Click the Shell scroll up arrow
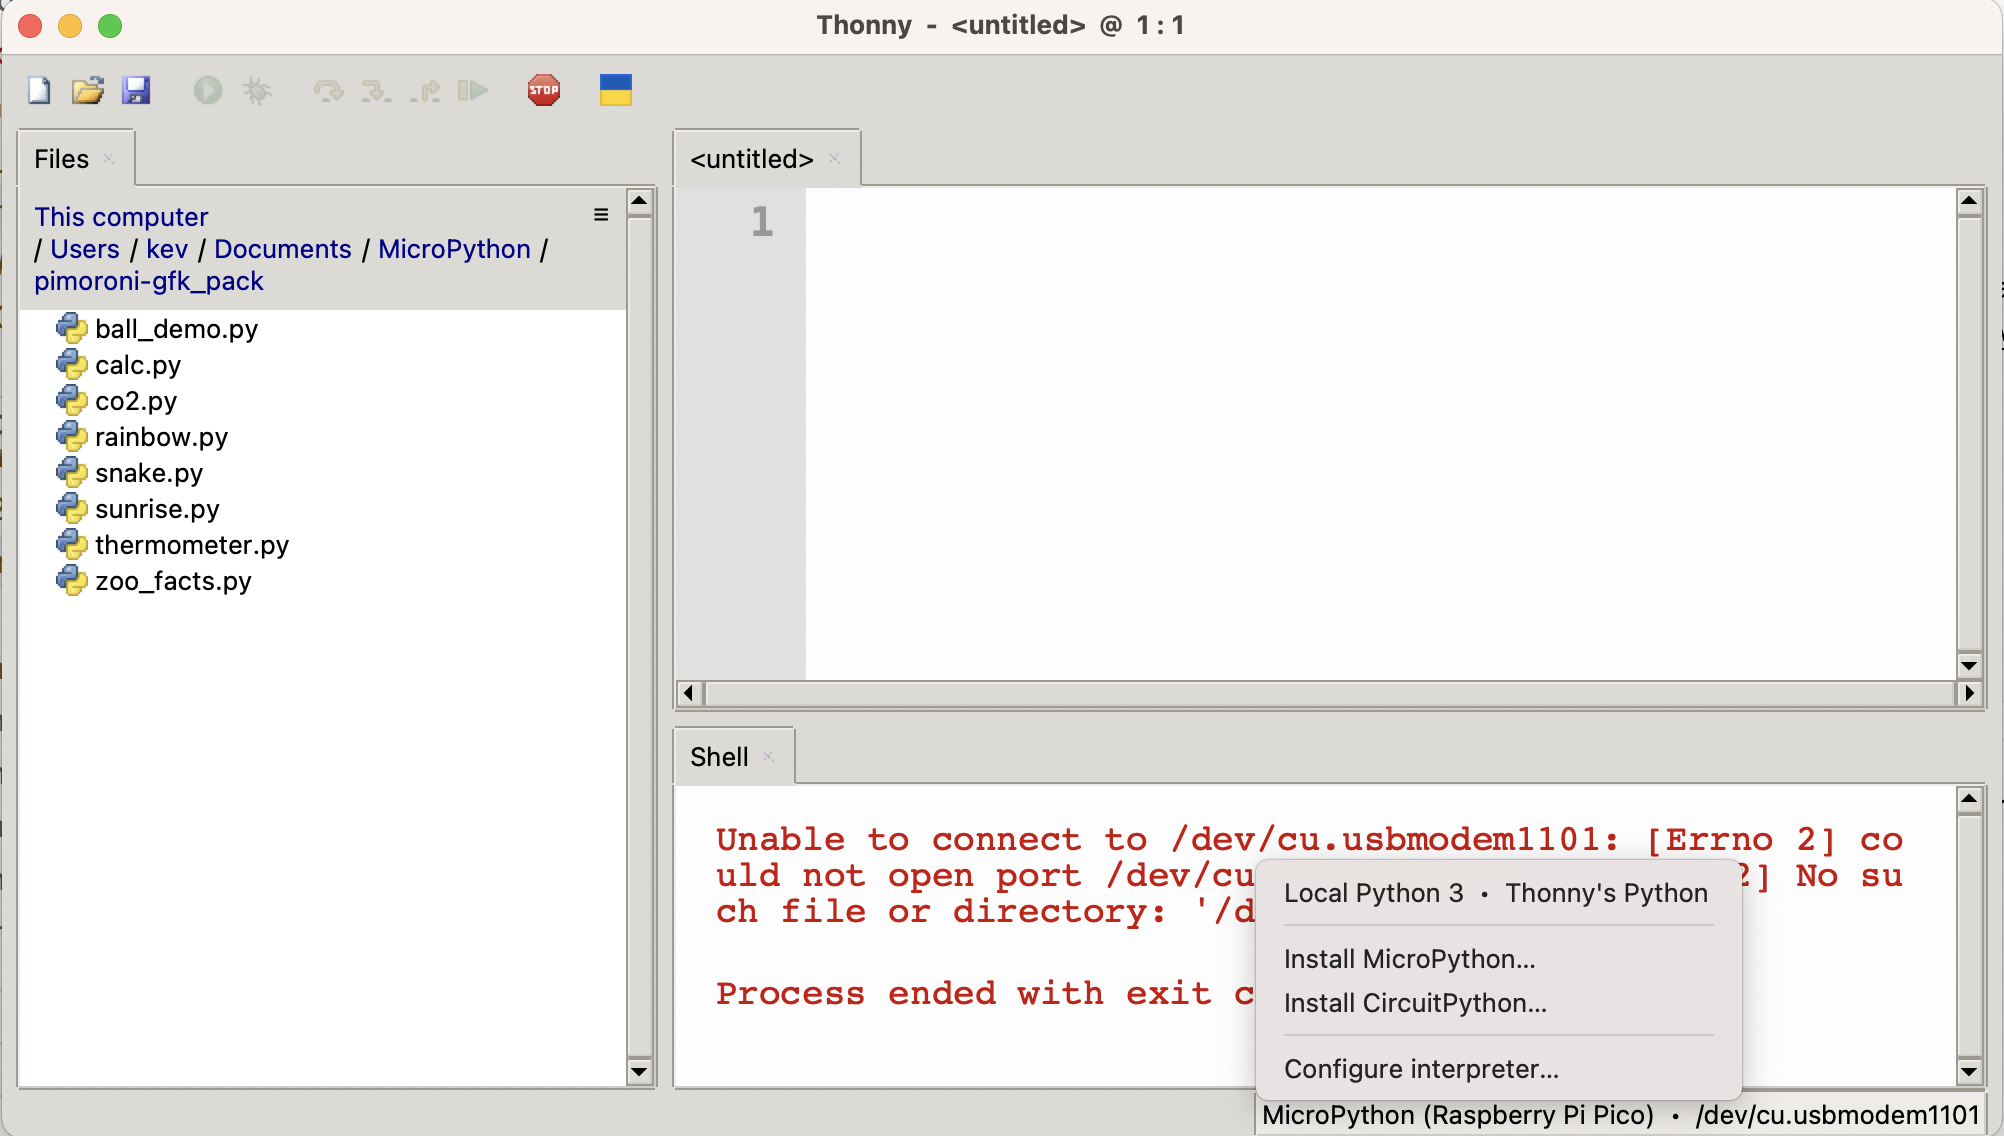 pyautogui.click(x=1969, y=800)
